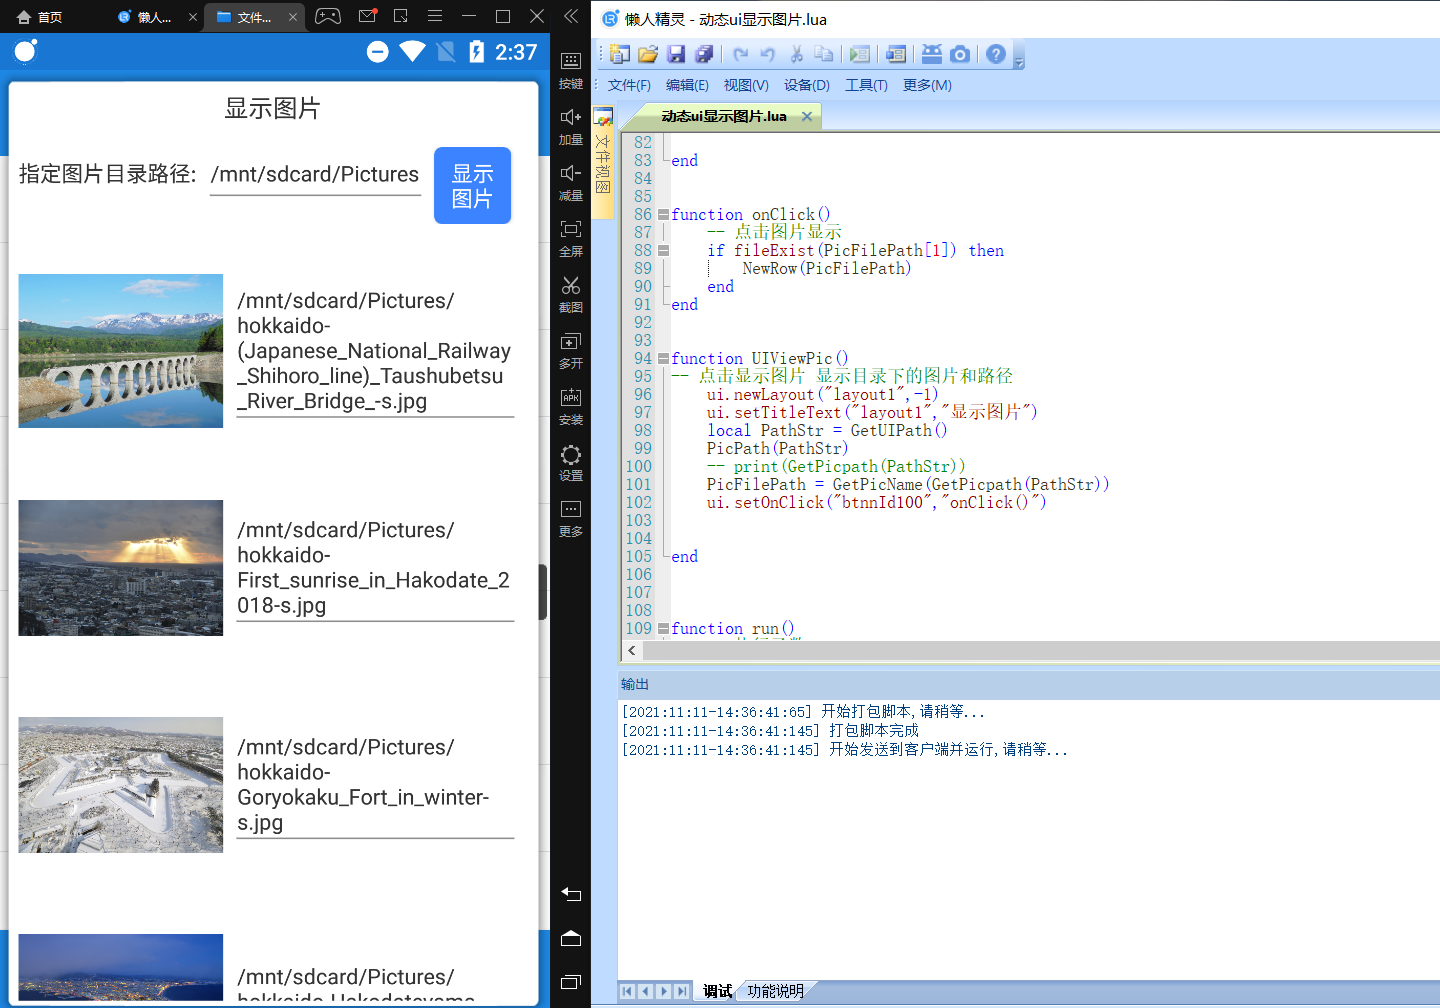Click the Goryokaku Fort winter thumbnail
The height and width of the screenshot is (1008, 1440).
(121, 785)
